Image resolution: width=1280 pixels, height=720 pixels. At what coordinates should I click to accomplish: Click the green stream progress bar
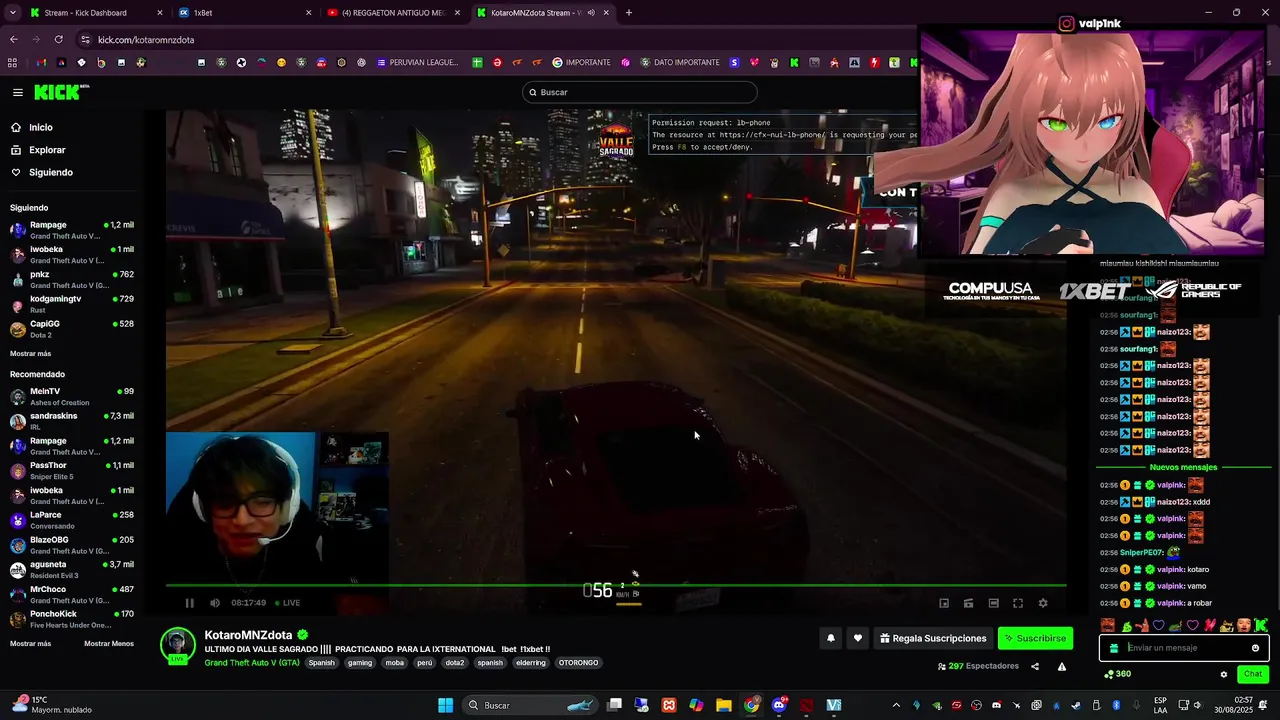click(616, 586)
